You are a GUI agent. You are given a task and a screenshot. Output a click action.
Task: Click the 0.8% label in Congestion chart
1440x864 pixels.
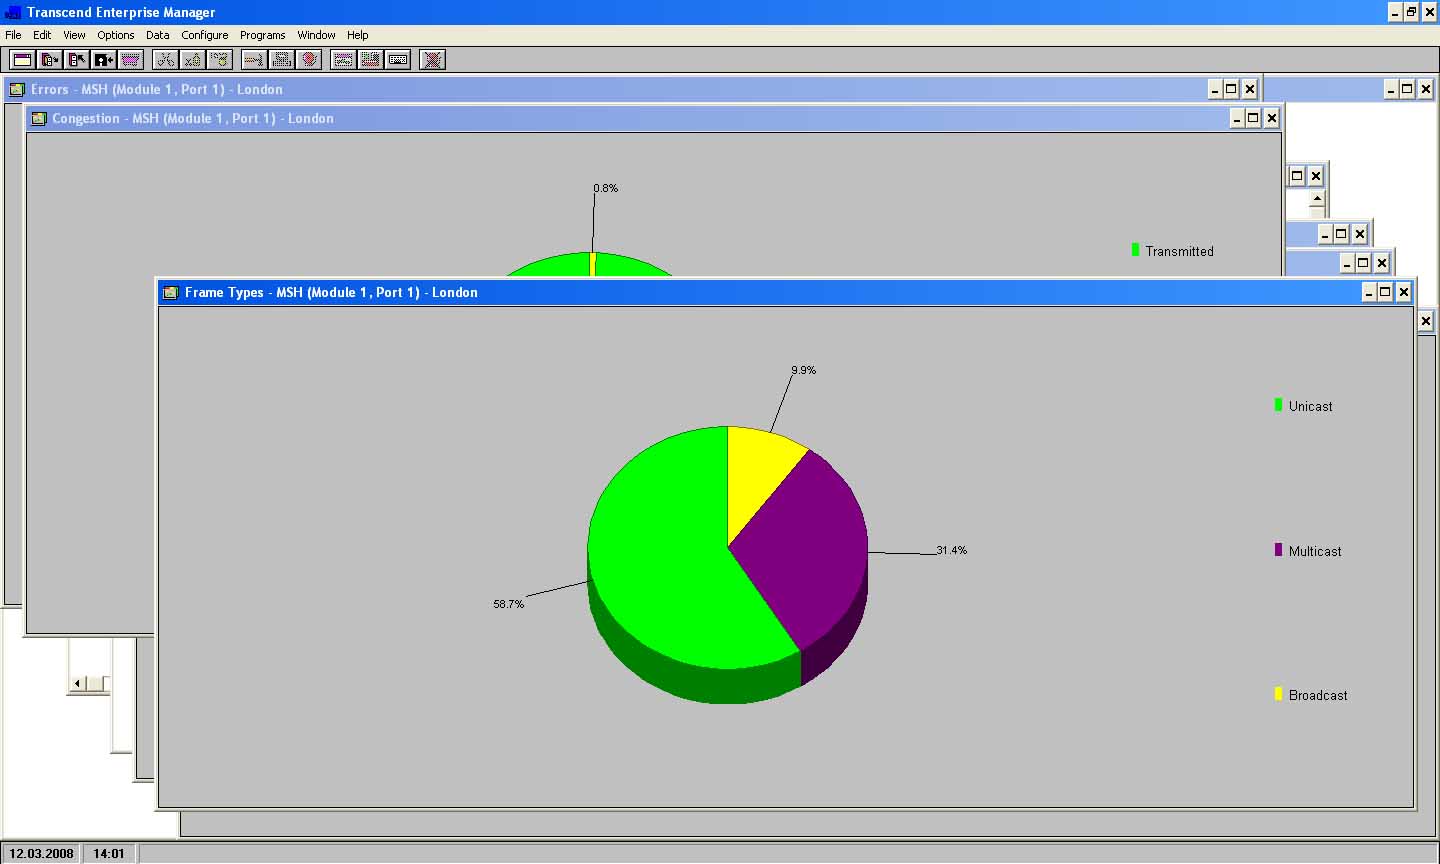605,188
